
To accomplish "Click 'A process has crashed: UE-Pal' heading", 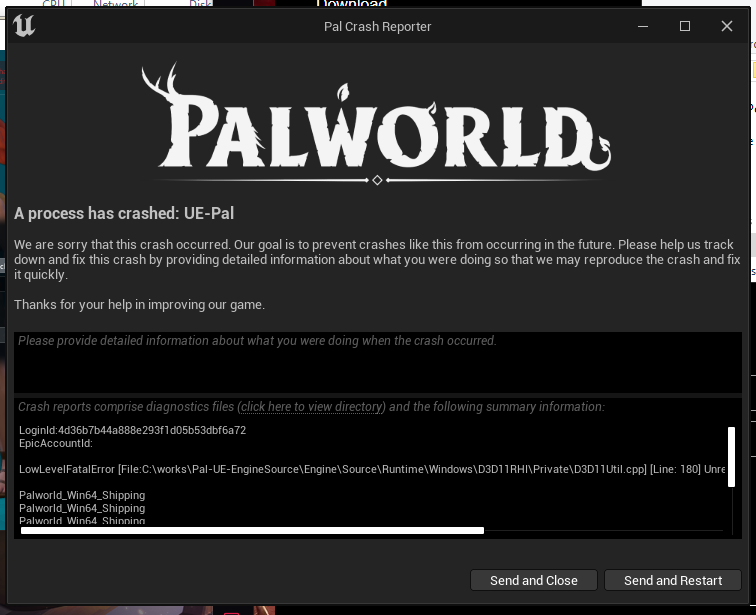I will coord(124,213).
